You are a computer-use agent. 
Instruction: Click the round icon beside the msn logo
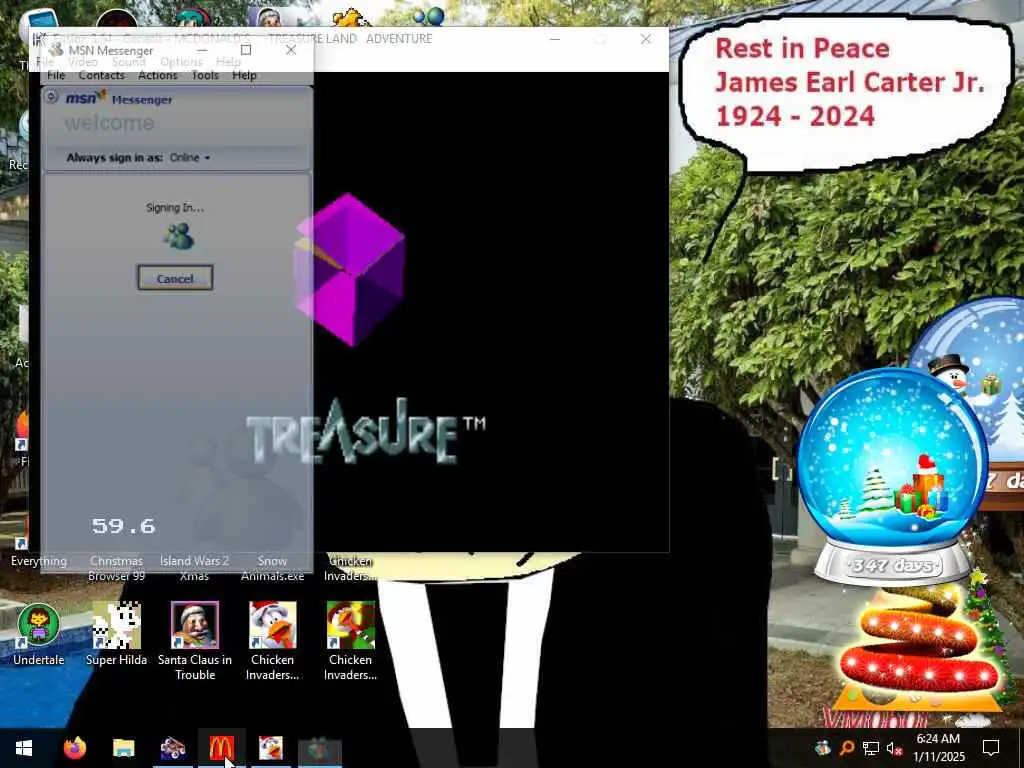point(51,98)
